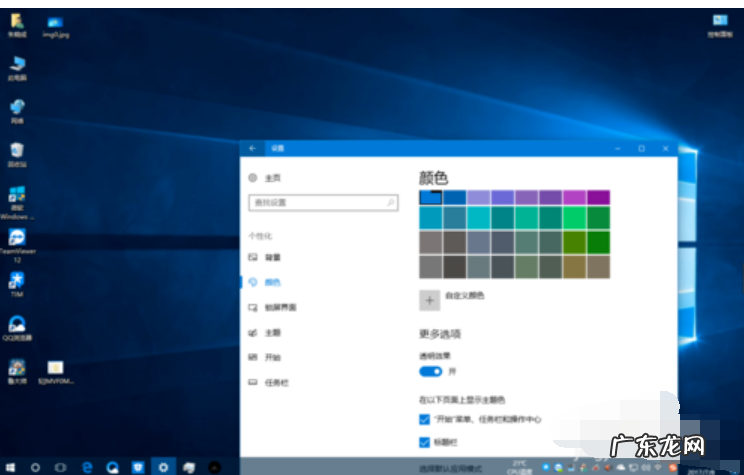The height and width of the screenshot is (475, 744).
Task: Select the yellow note file beside 鲁大师
Action: [56, 373]
